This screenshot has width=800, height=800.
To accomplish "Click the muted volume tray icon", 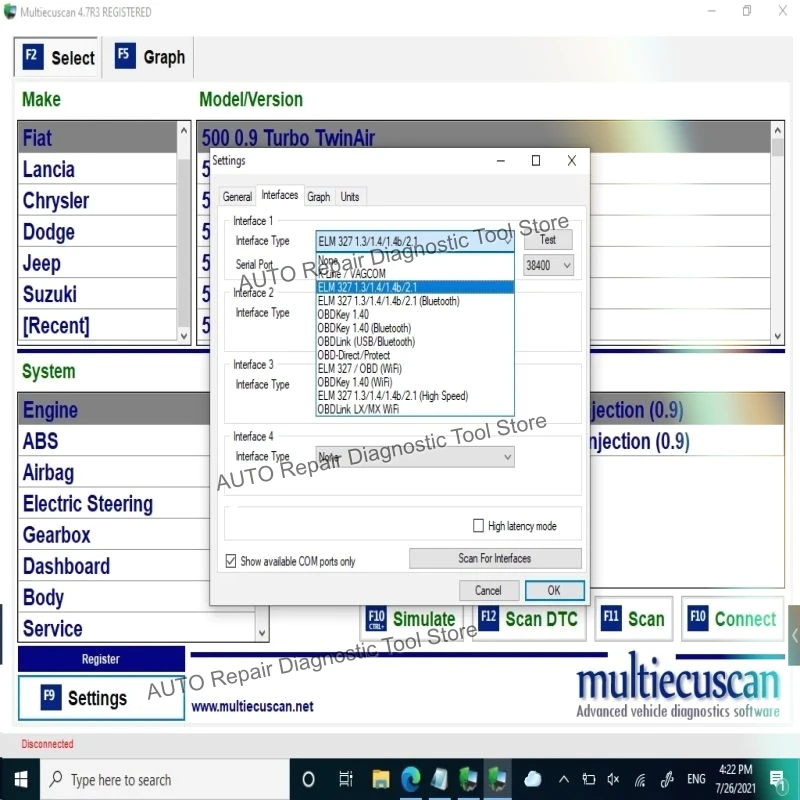I will [x=613, y=779].
